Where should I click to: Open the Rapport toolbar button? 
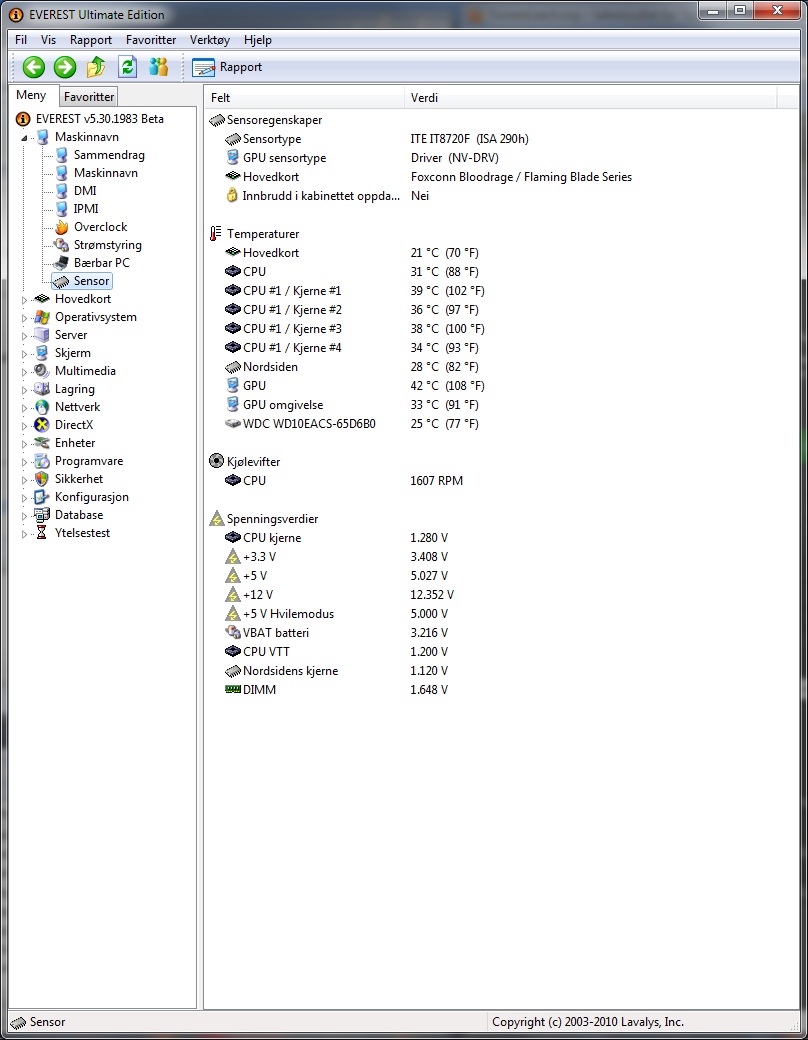[227, 67]
